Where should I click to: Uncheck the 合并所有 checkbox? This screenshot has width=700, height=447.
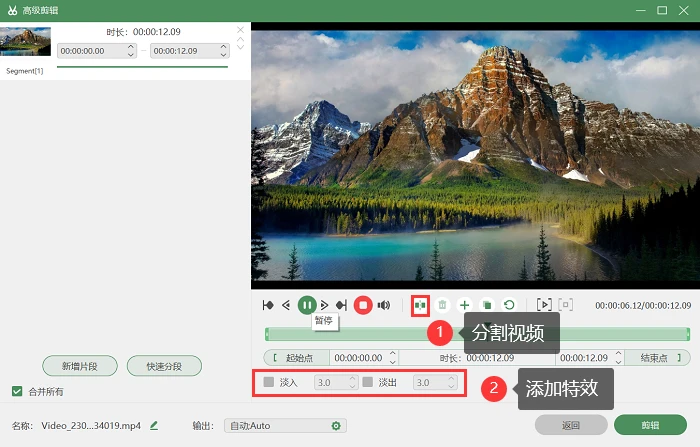(17, 392)
